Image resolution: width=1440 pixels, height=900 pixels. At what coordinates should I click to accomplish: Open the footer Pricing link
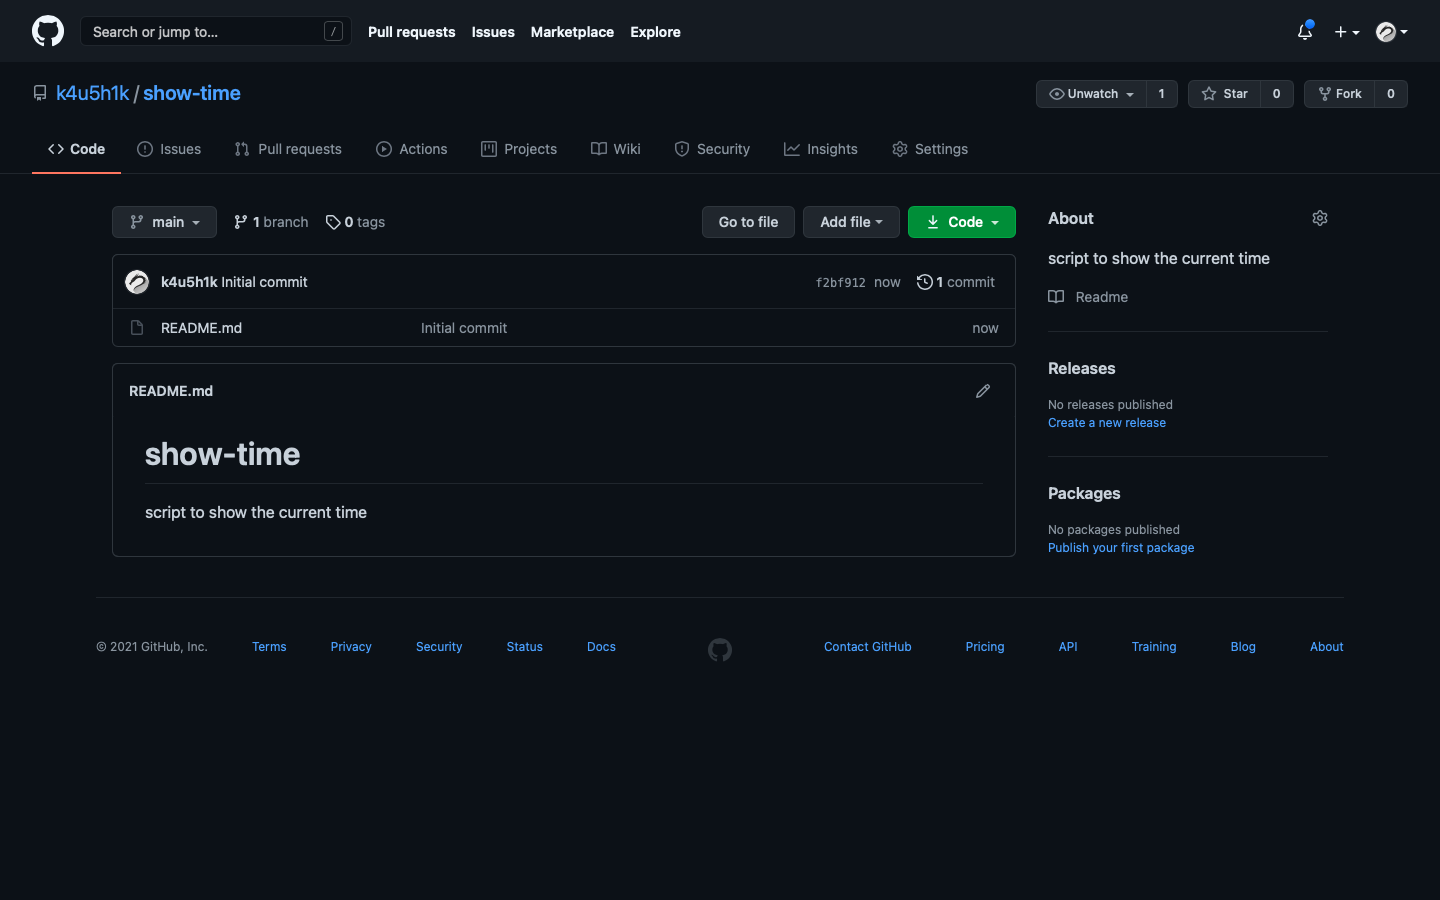[x=985, y=647]
